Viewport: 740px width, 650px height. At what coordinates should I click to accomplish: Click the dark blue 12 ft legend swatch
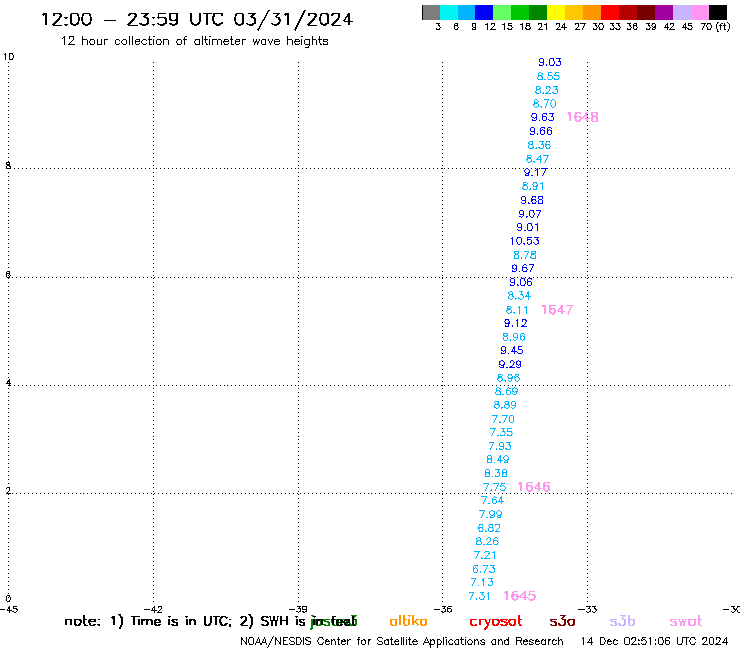484,12
